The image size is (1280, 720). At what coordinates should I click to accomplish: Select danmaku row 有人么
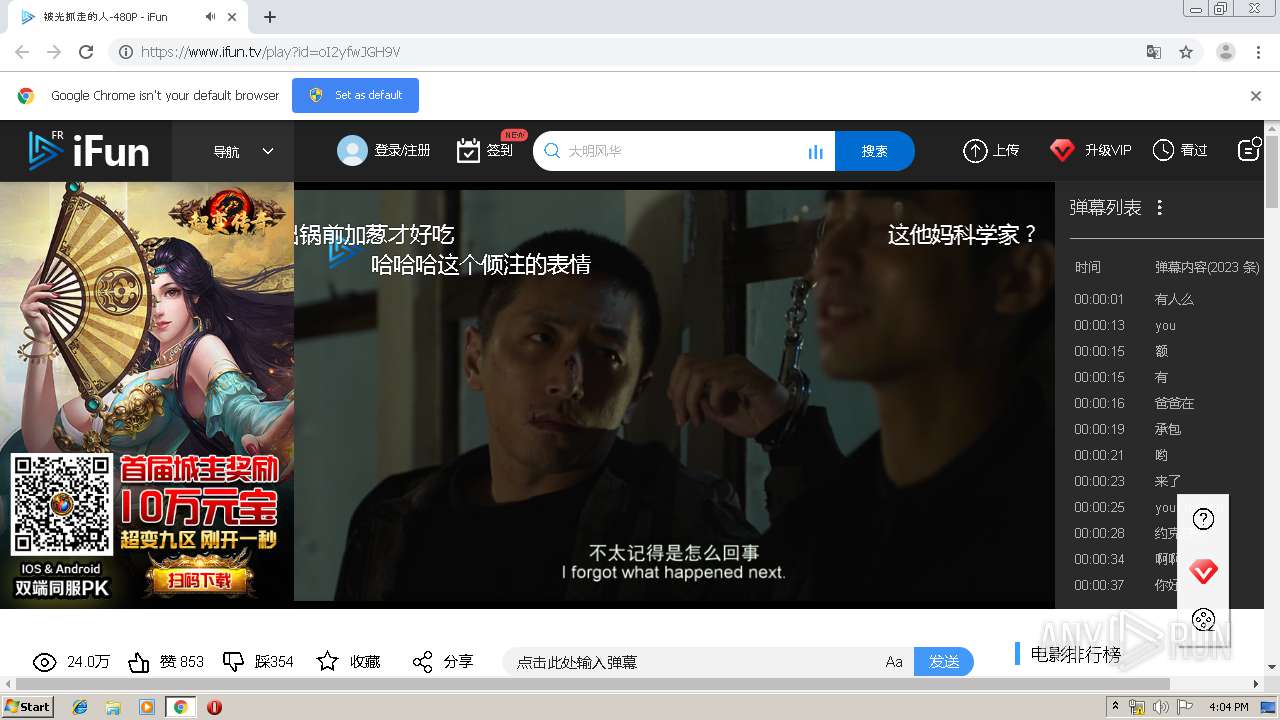[x=1174, y=299]
